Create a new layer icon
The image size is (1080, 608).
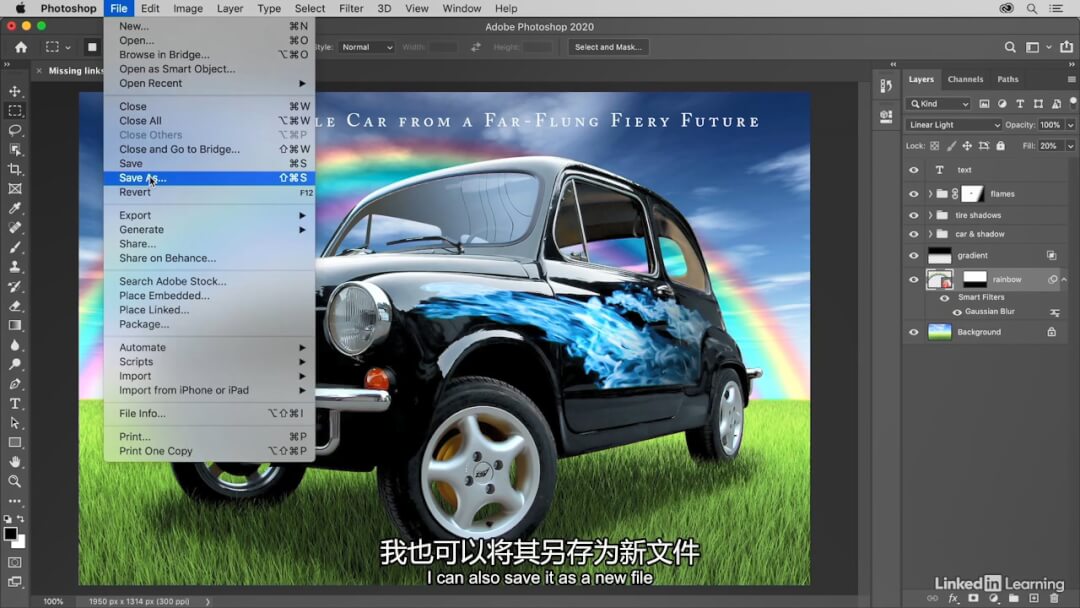tap(1034, 598)
